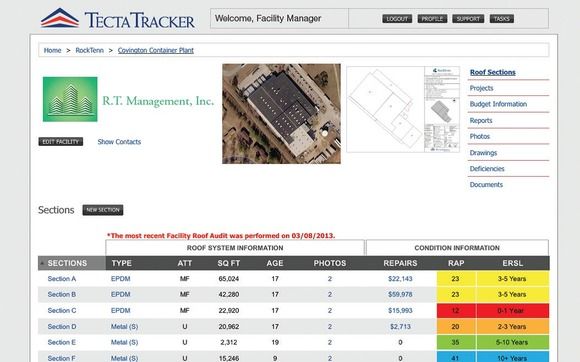Add a section with NEW SECTION button
The width and height of the screenshot is (580, 362).
point(103,210)
